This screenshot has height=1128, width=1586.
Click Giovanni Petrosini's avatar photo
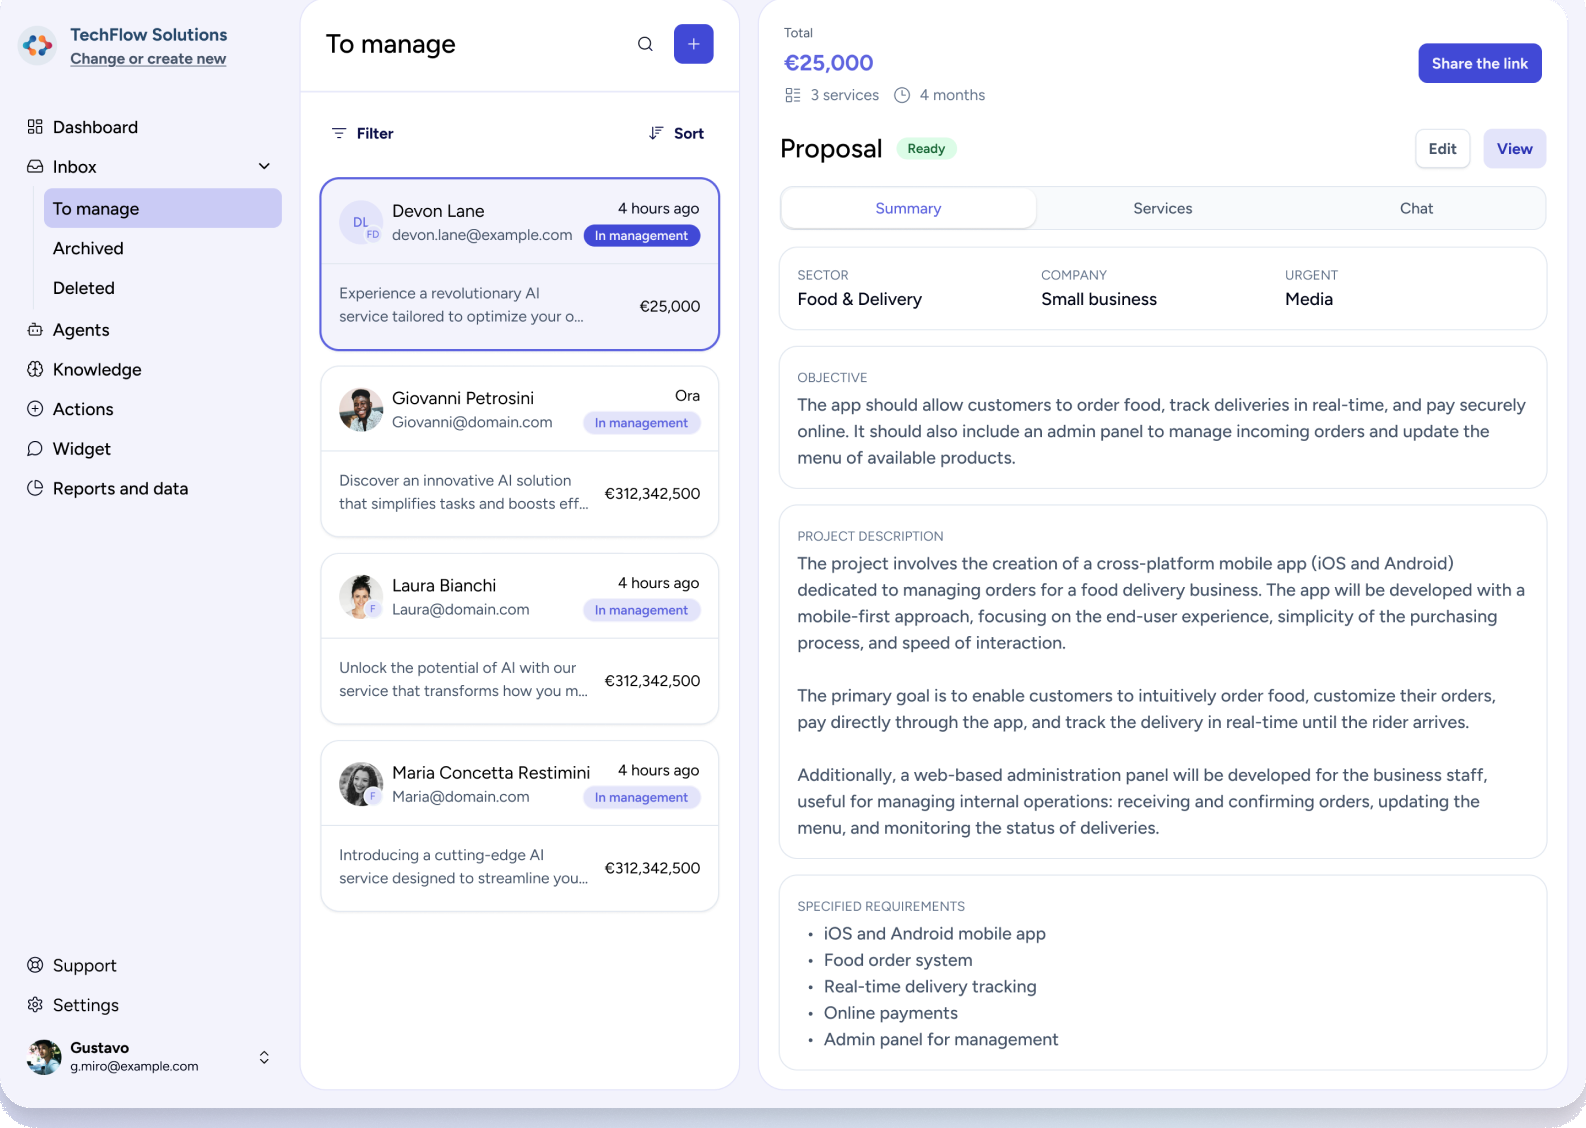point(361,410)
